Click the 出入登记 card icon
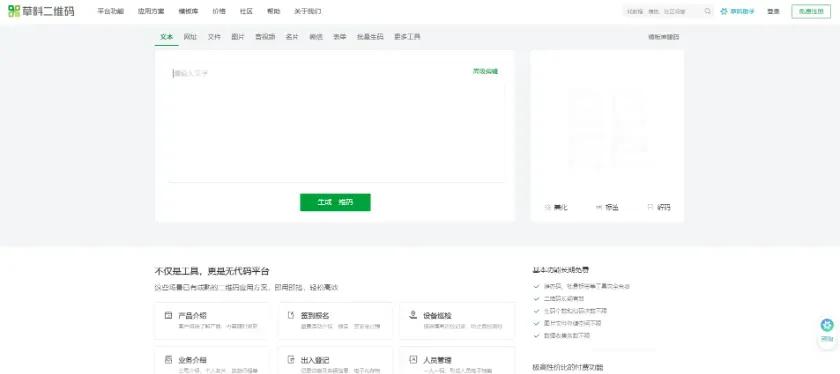This screenshot has width=840, height=374. (291, 360)
